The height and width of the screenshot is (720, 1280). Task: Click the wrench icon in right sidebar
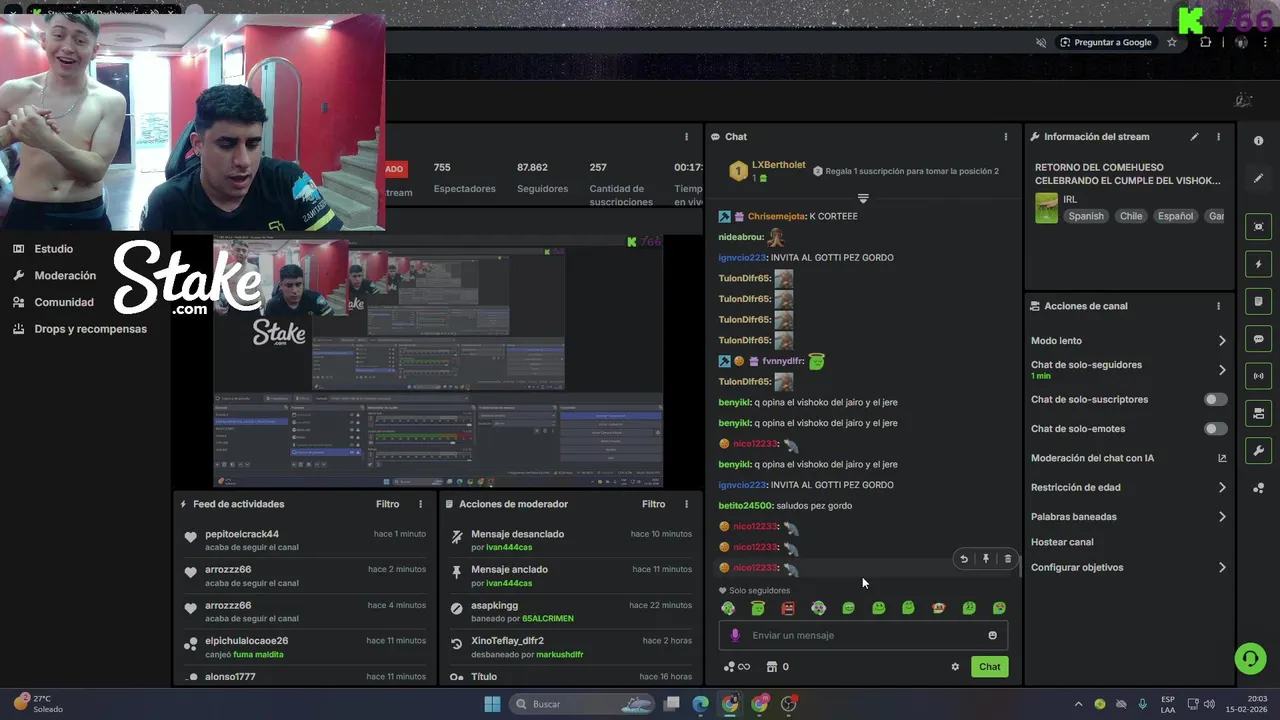pos(1258,451)
